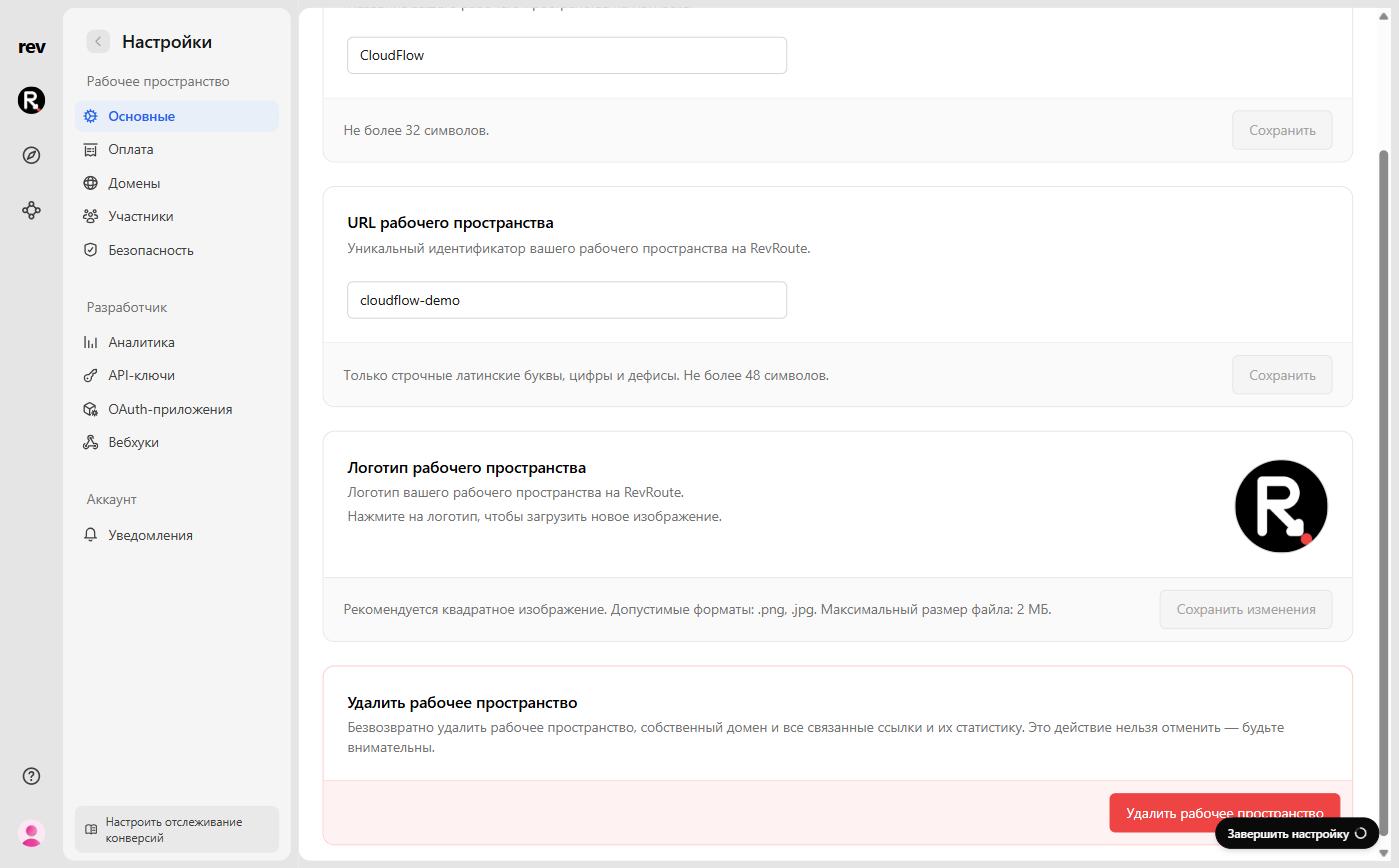The height and width of the screenshot is (868, 1399).
Task: Click the workspace name field containing CloudFlow
Action: pyautogui.click(x=567, y=55)
